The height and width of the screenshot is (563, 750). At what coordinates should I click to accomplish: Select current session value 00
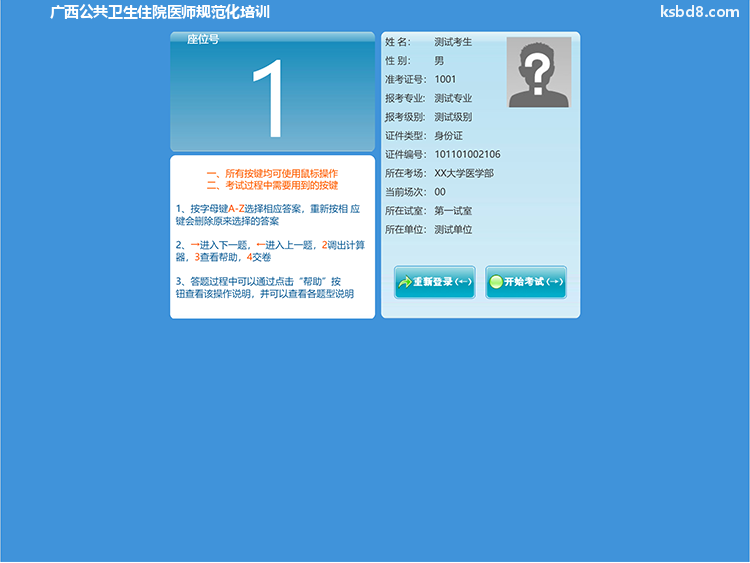point(440,192)
